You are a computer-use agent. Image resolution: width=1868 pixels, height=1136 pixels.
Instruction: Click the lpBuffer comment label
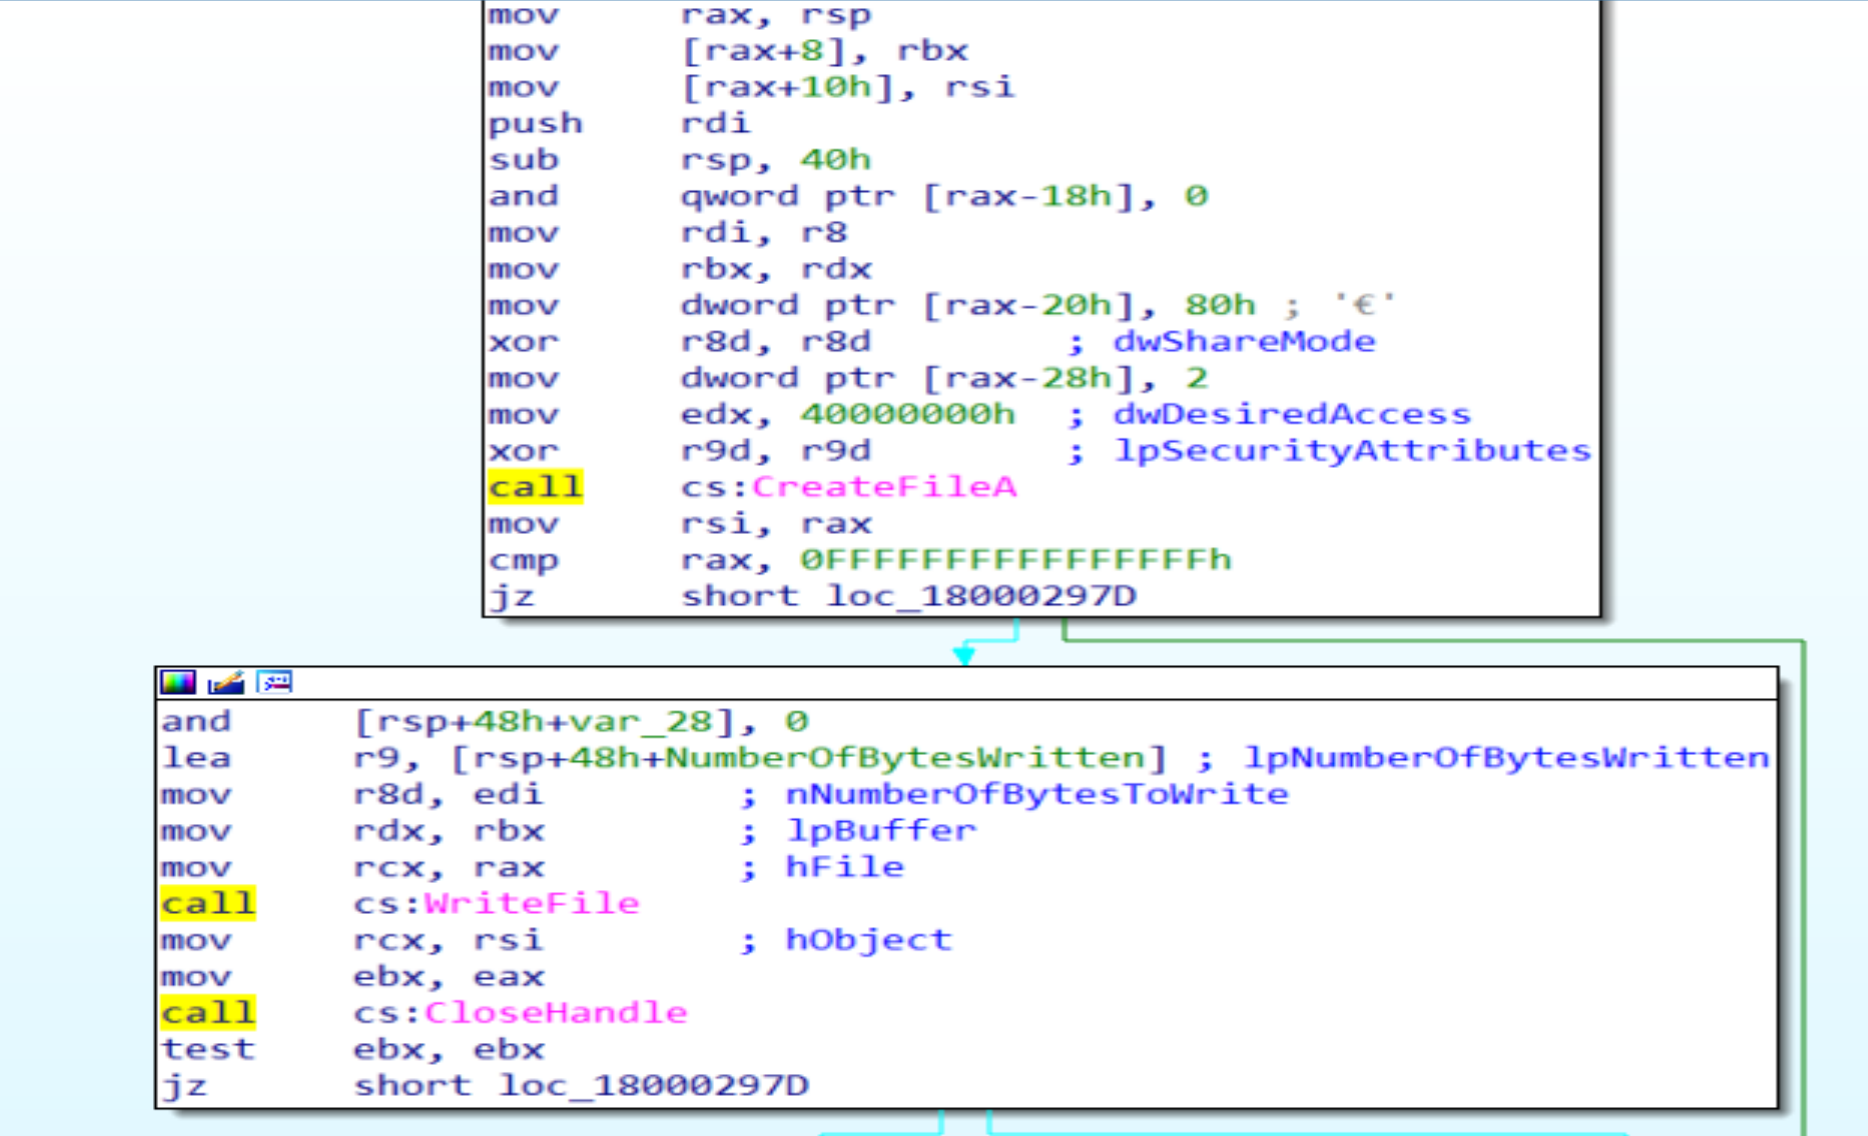coord(880,831)
